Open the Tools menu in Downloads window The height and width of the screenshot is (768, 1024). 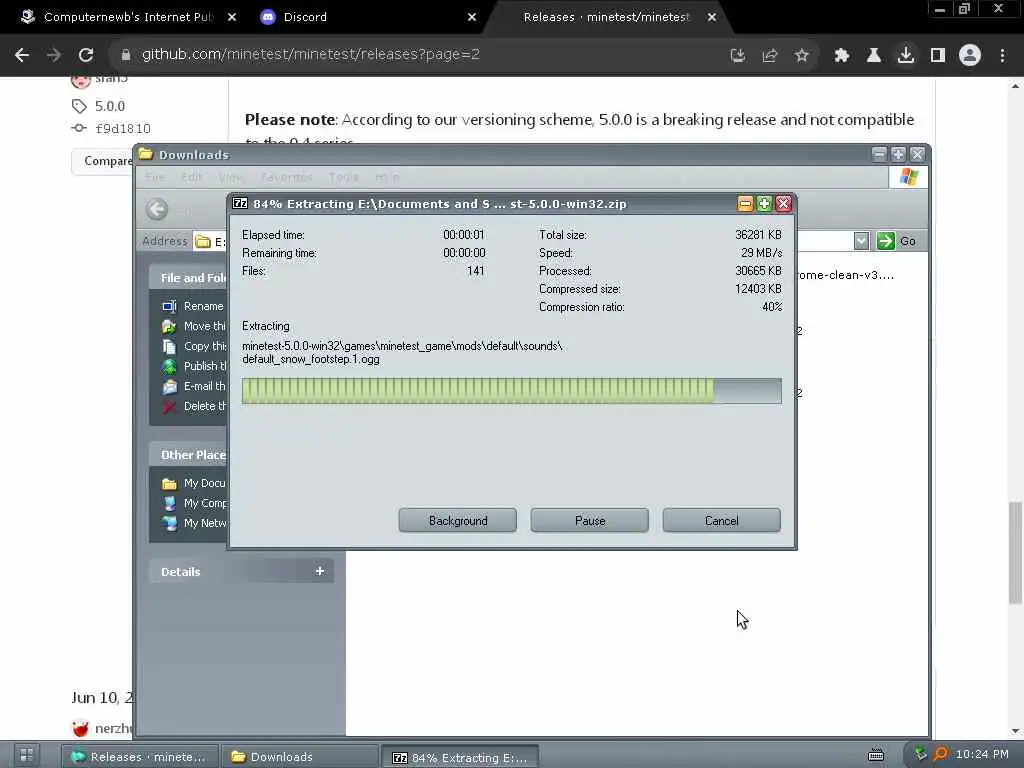(x=344, y=177)
